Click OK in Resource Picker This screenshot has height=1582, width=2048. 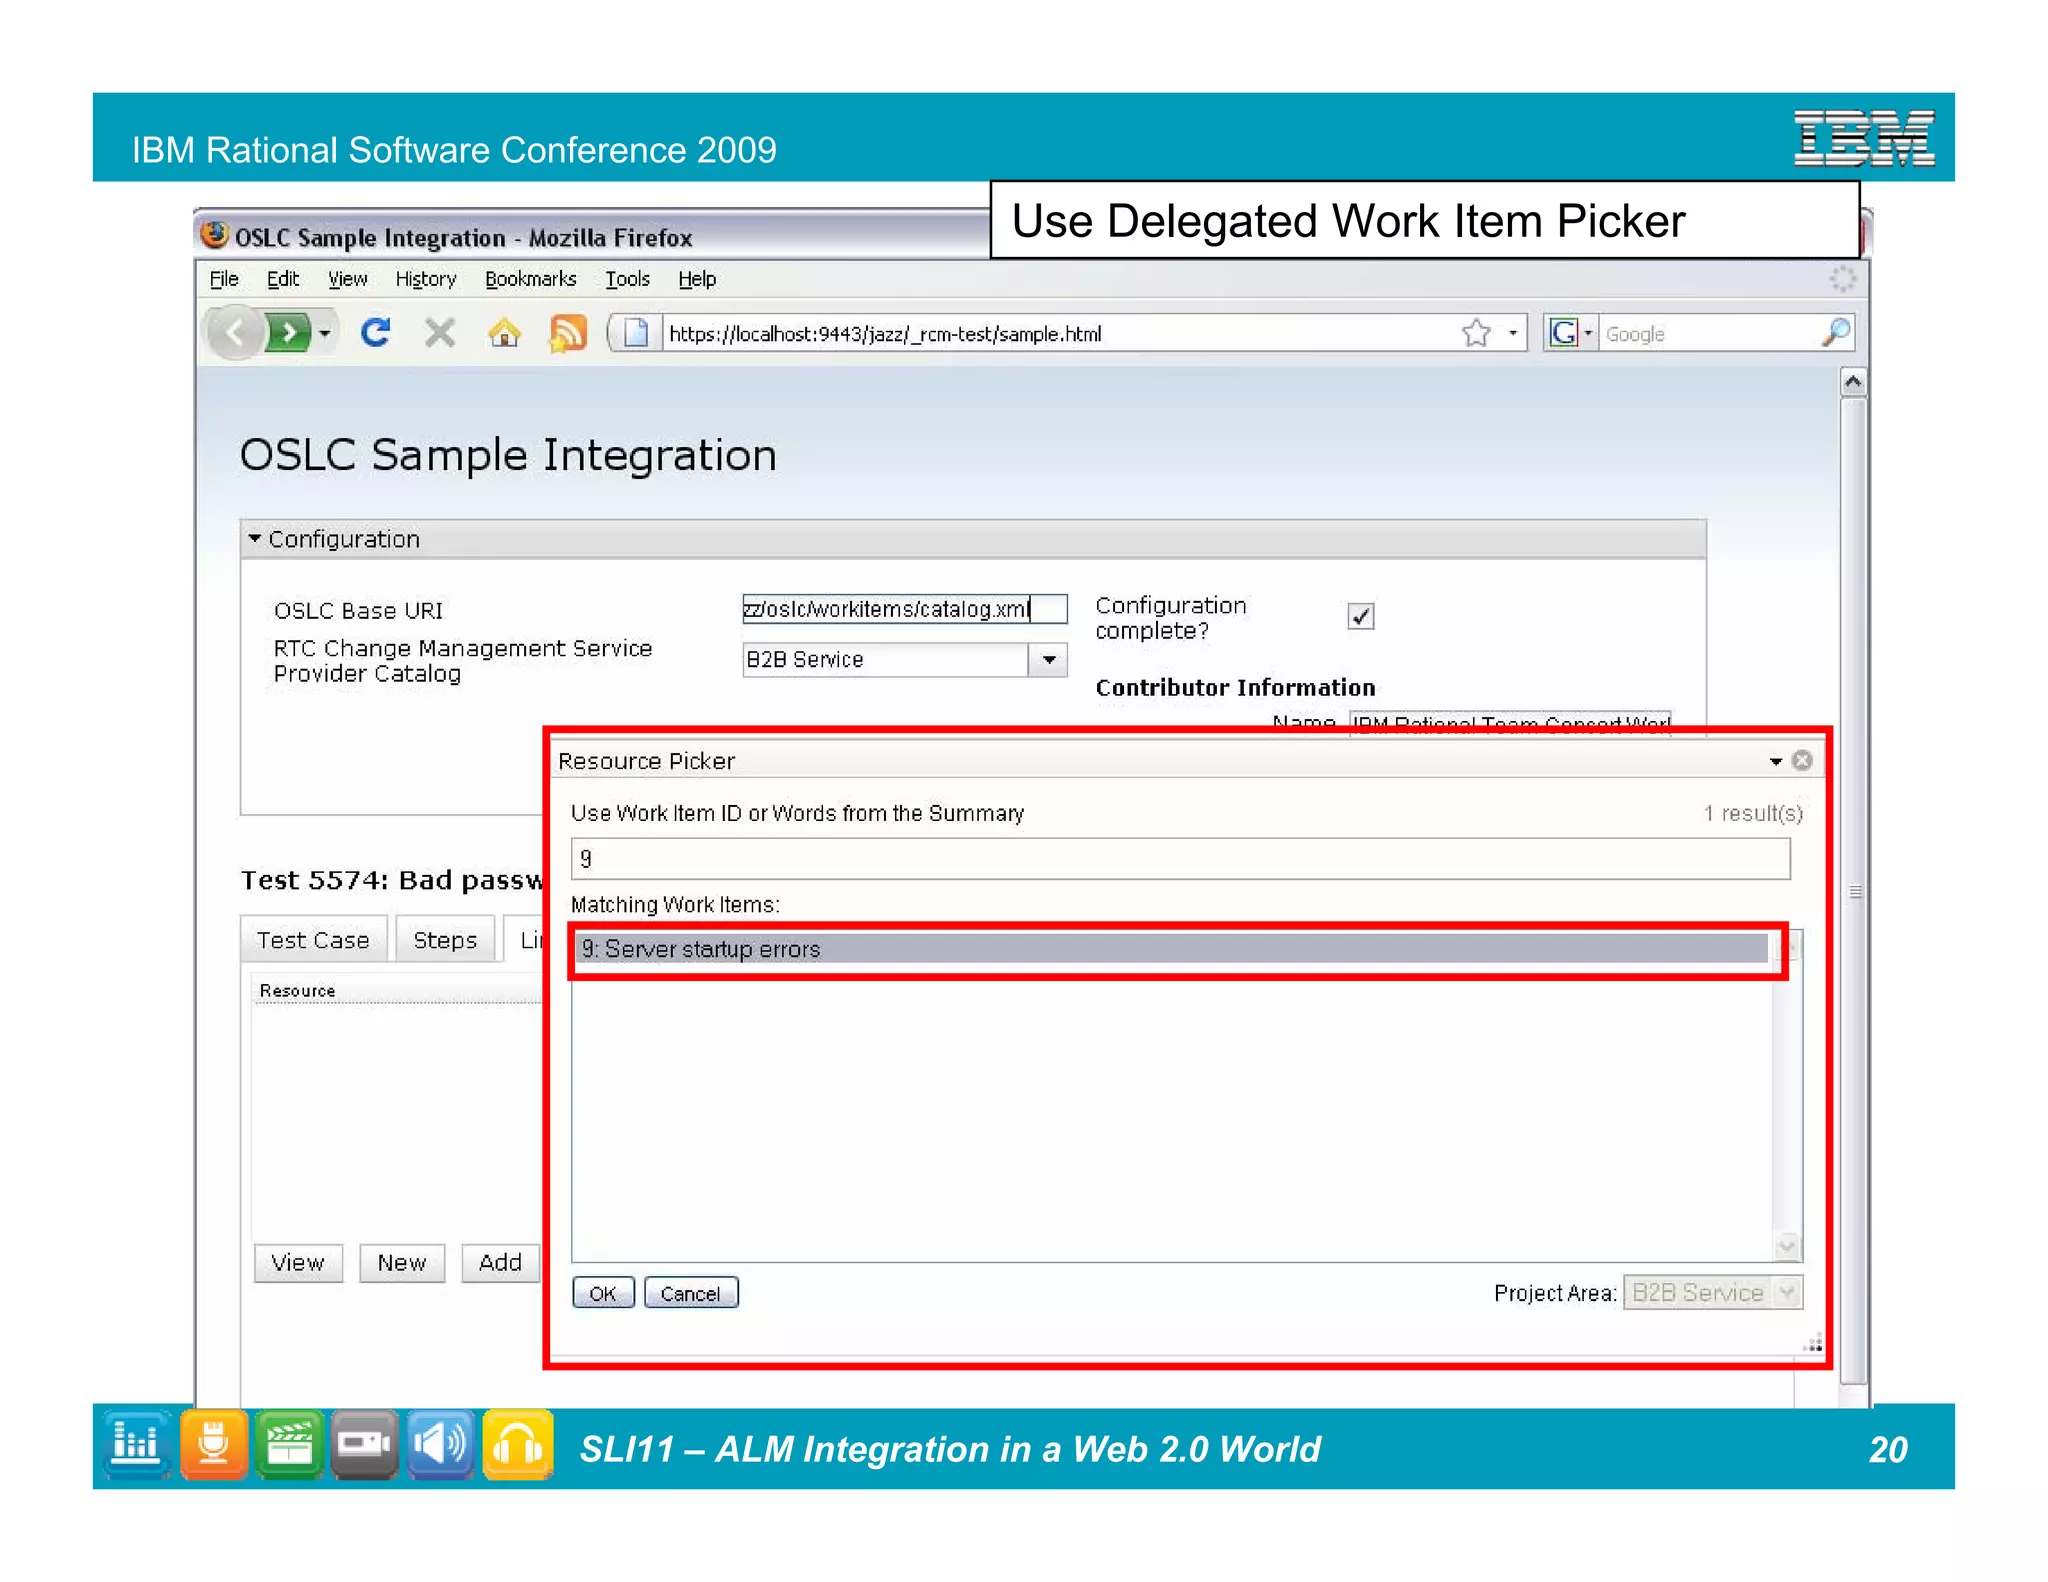pos(603,1293)
